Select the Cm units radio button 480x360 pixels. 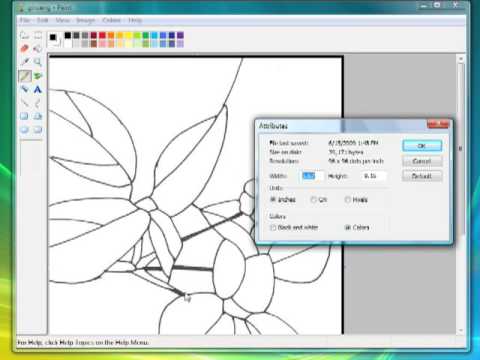click(x=313, y=200)
